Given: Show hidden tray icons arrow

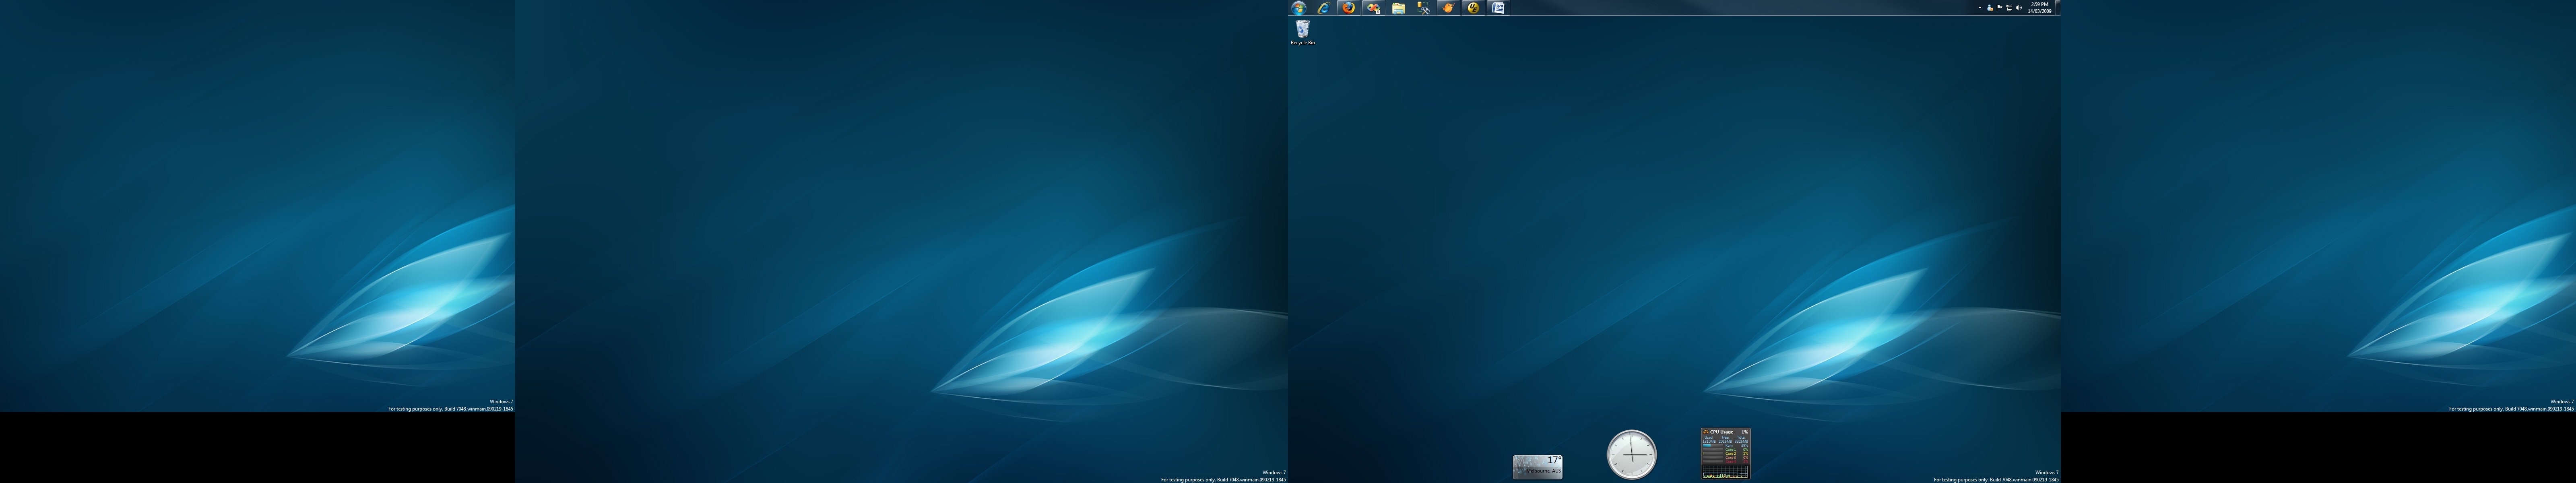Looking at the screenshot, I should (1980, 8).
